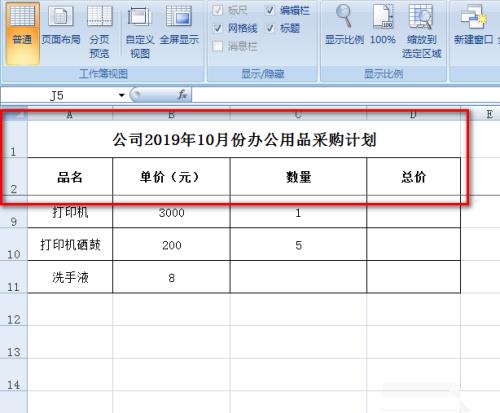The height and width of the screenshot is (413, 500).
Task: Select the 数量 header cell
Action: 298,176
